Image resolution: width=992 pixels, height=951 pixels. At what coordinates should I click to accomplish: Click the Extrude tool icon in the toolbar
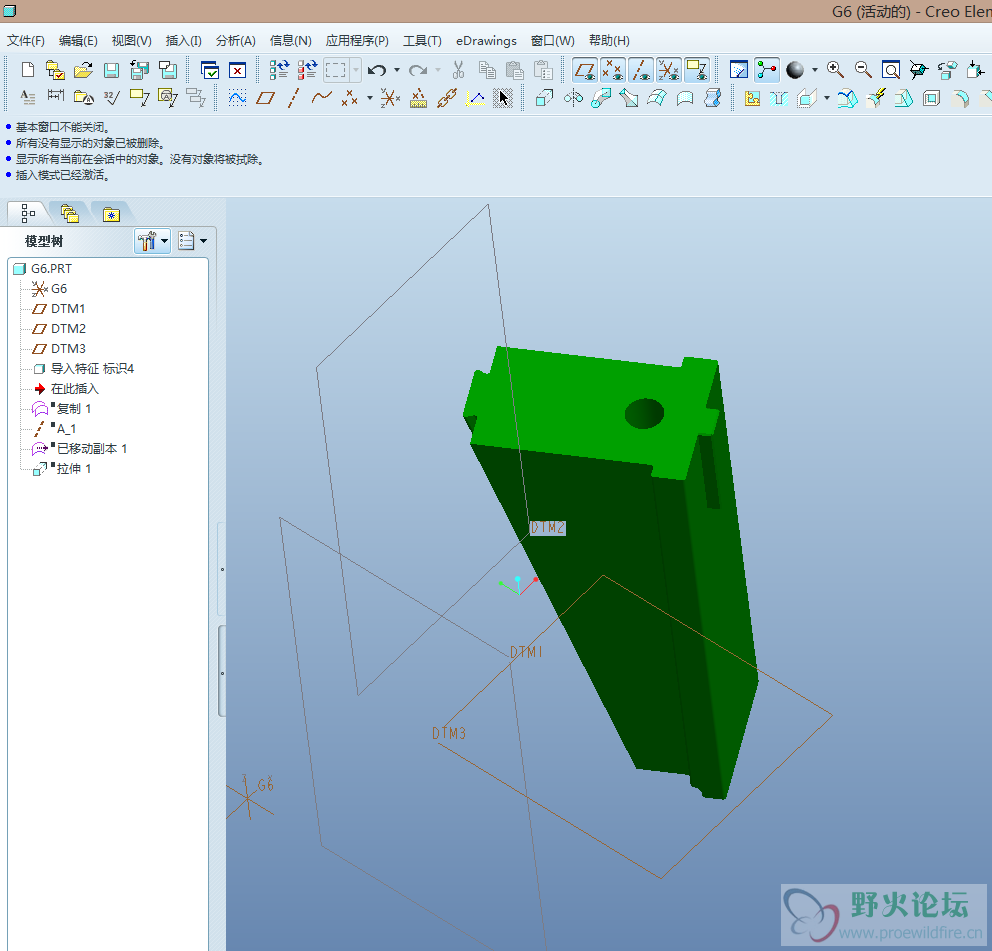tap(545, 98)
